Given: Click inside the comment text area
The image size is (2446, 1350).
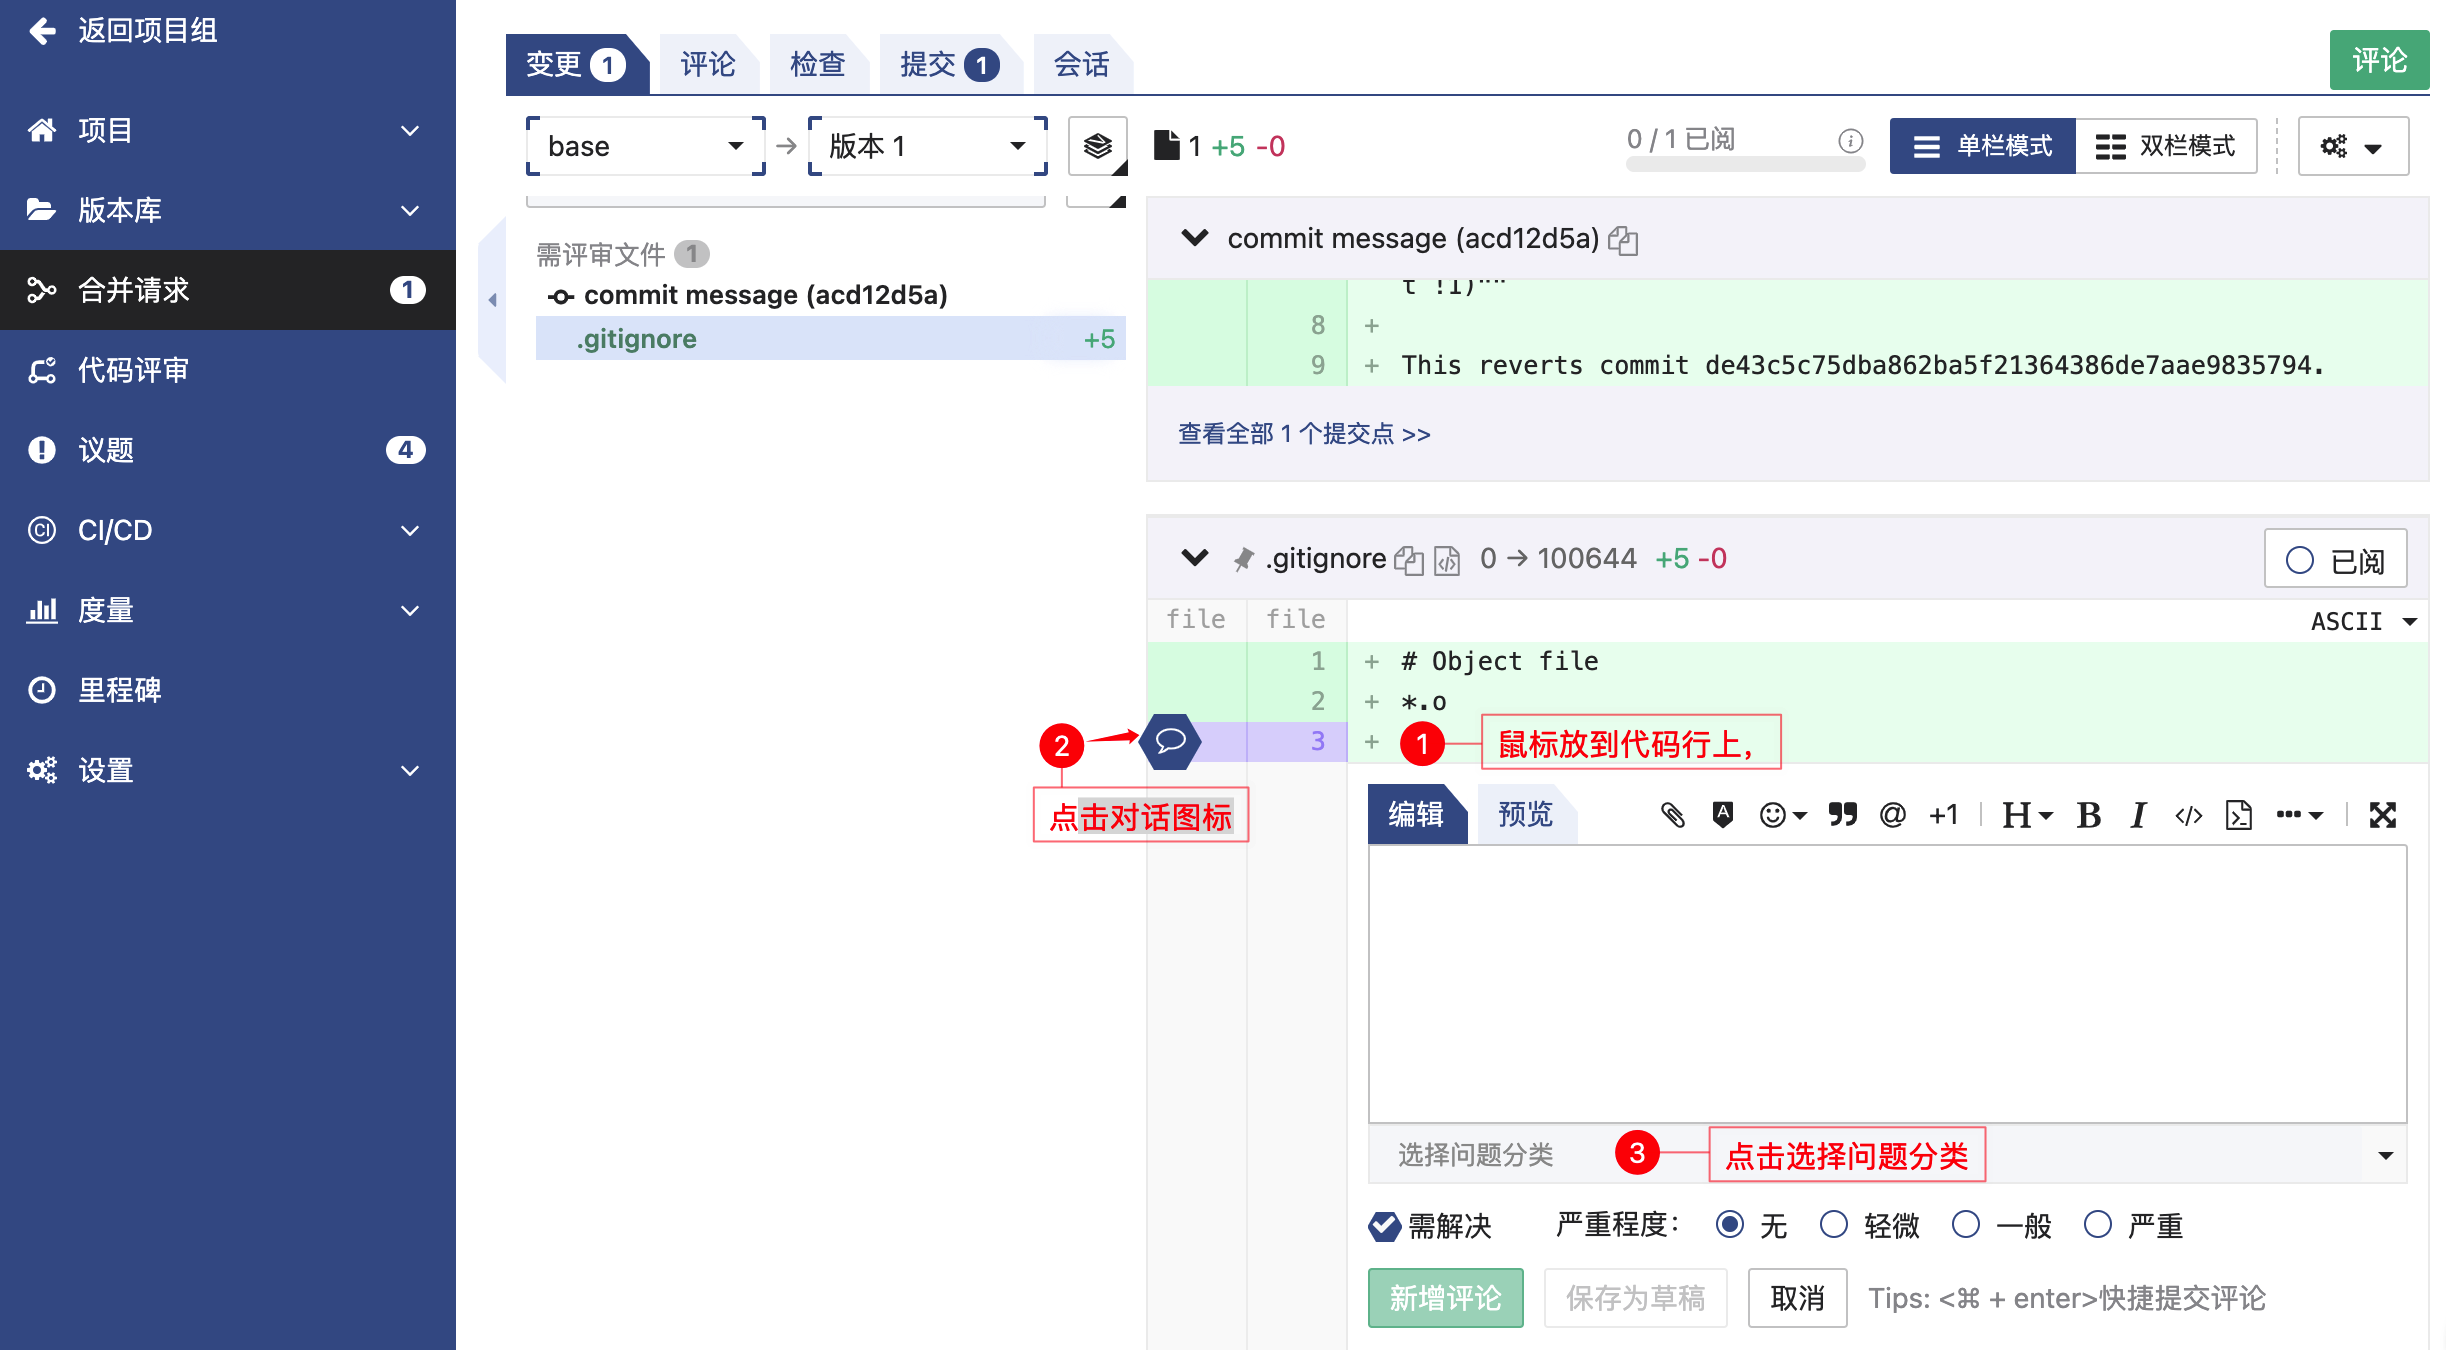Looking at the screenshot, I should [1886, 985].
